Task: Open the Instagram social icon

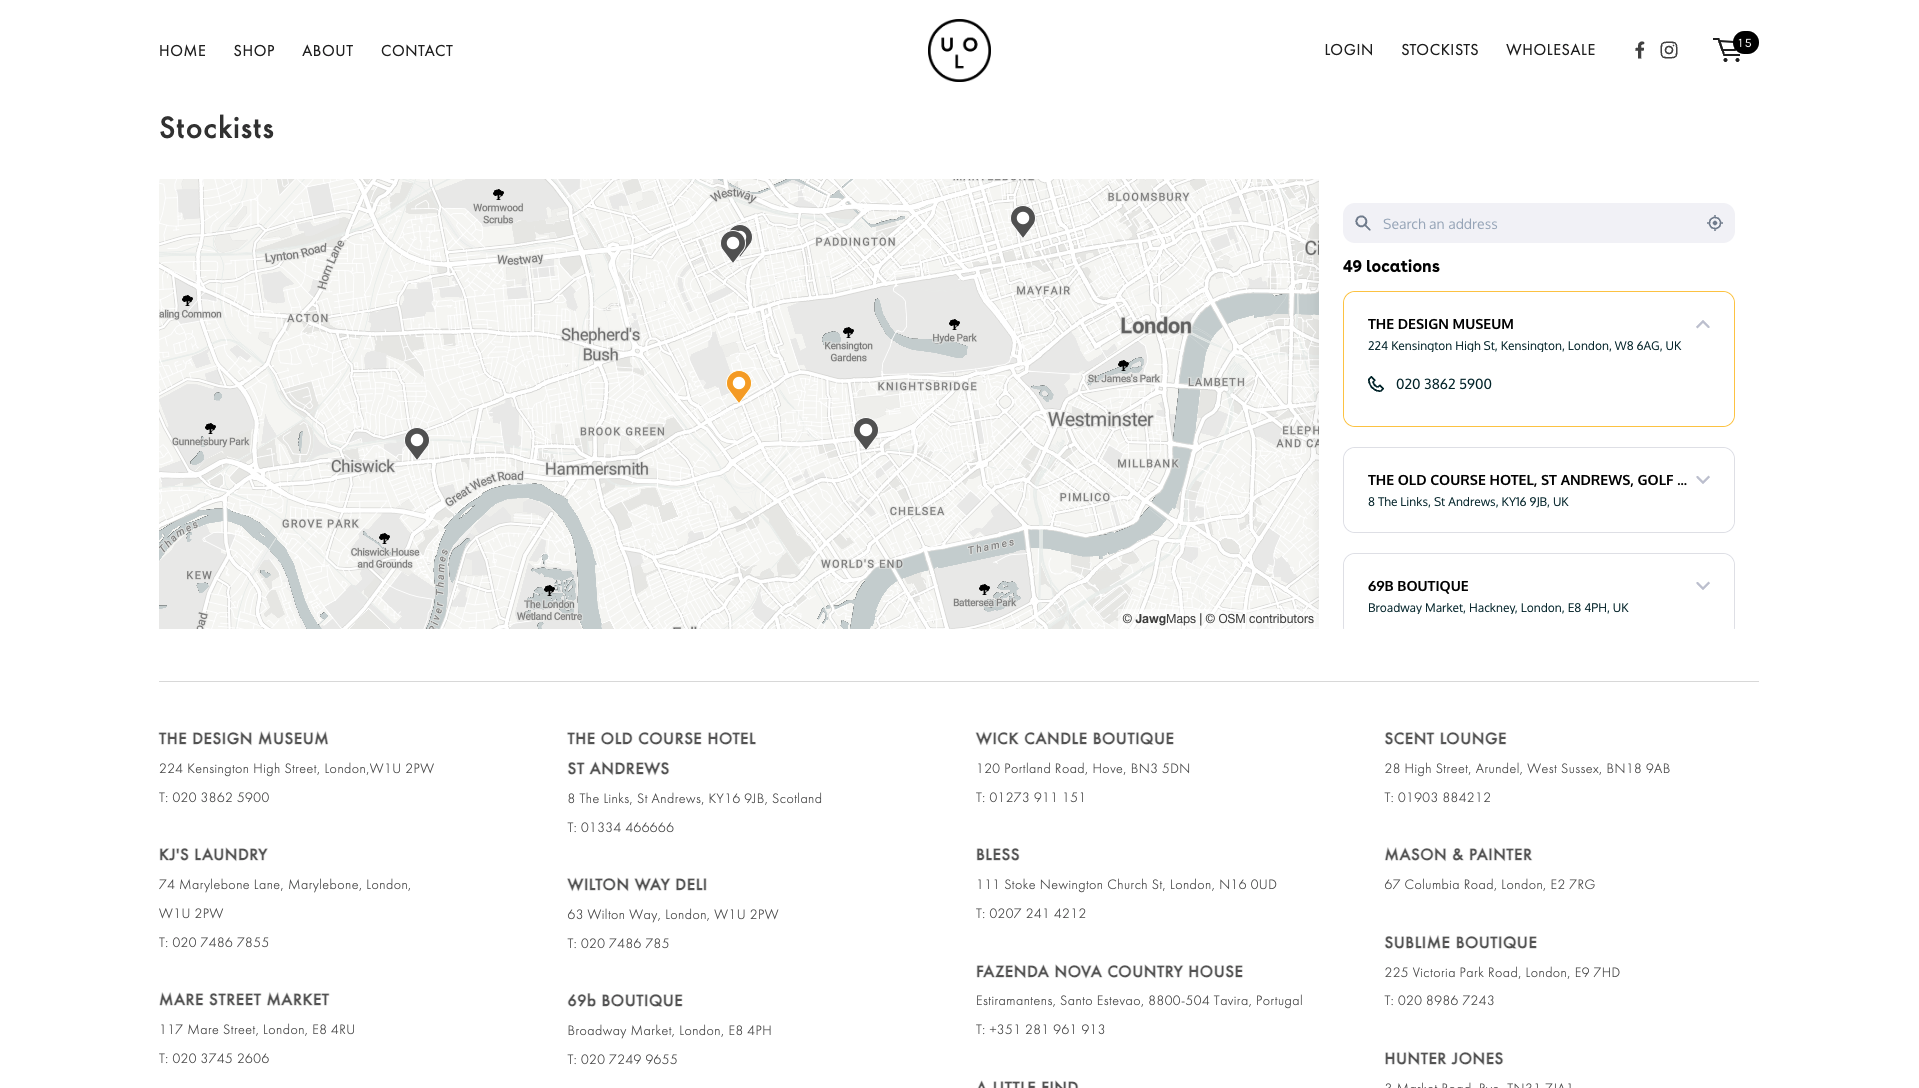Action: click(x=1669, y=50)
